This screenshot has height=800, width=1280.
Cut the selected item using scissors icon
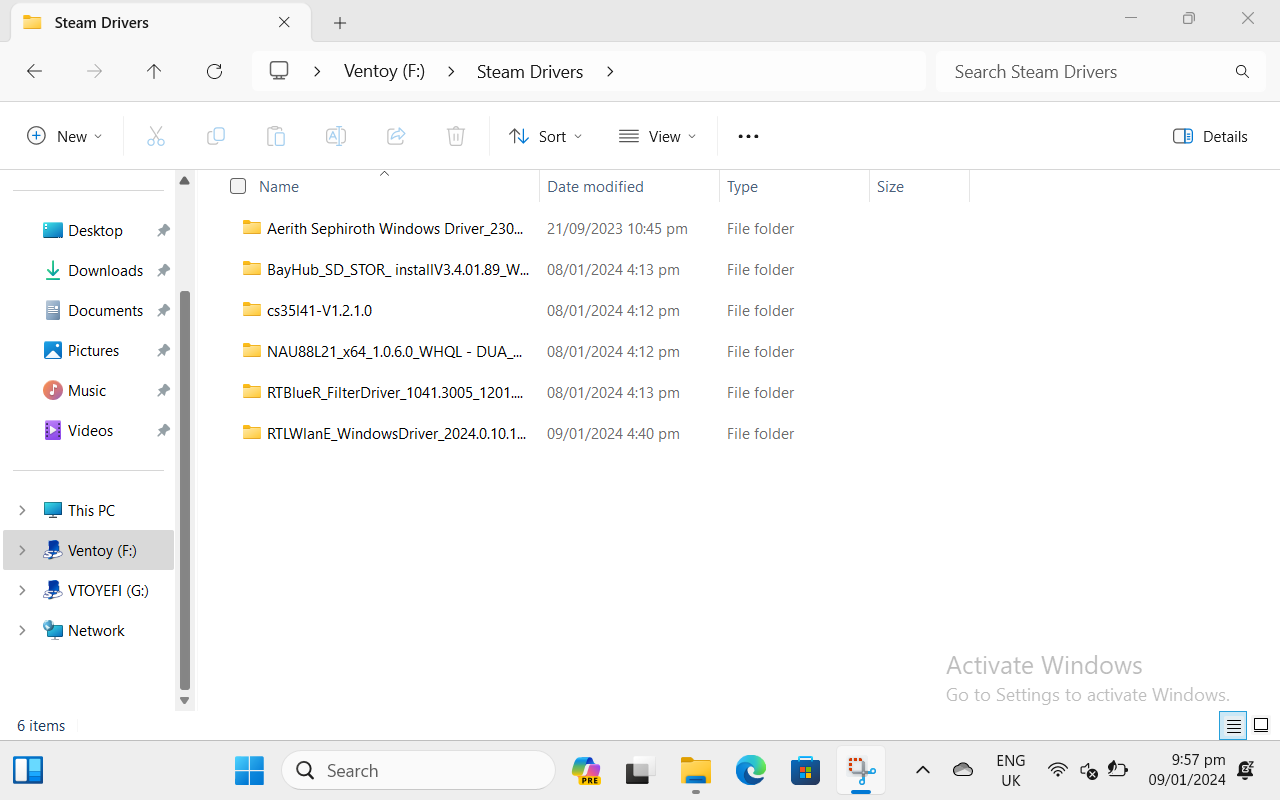[156, 135]
